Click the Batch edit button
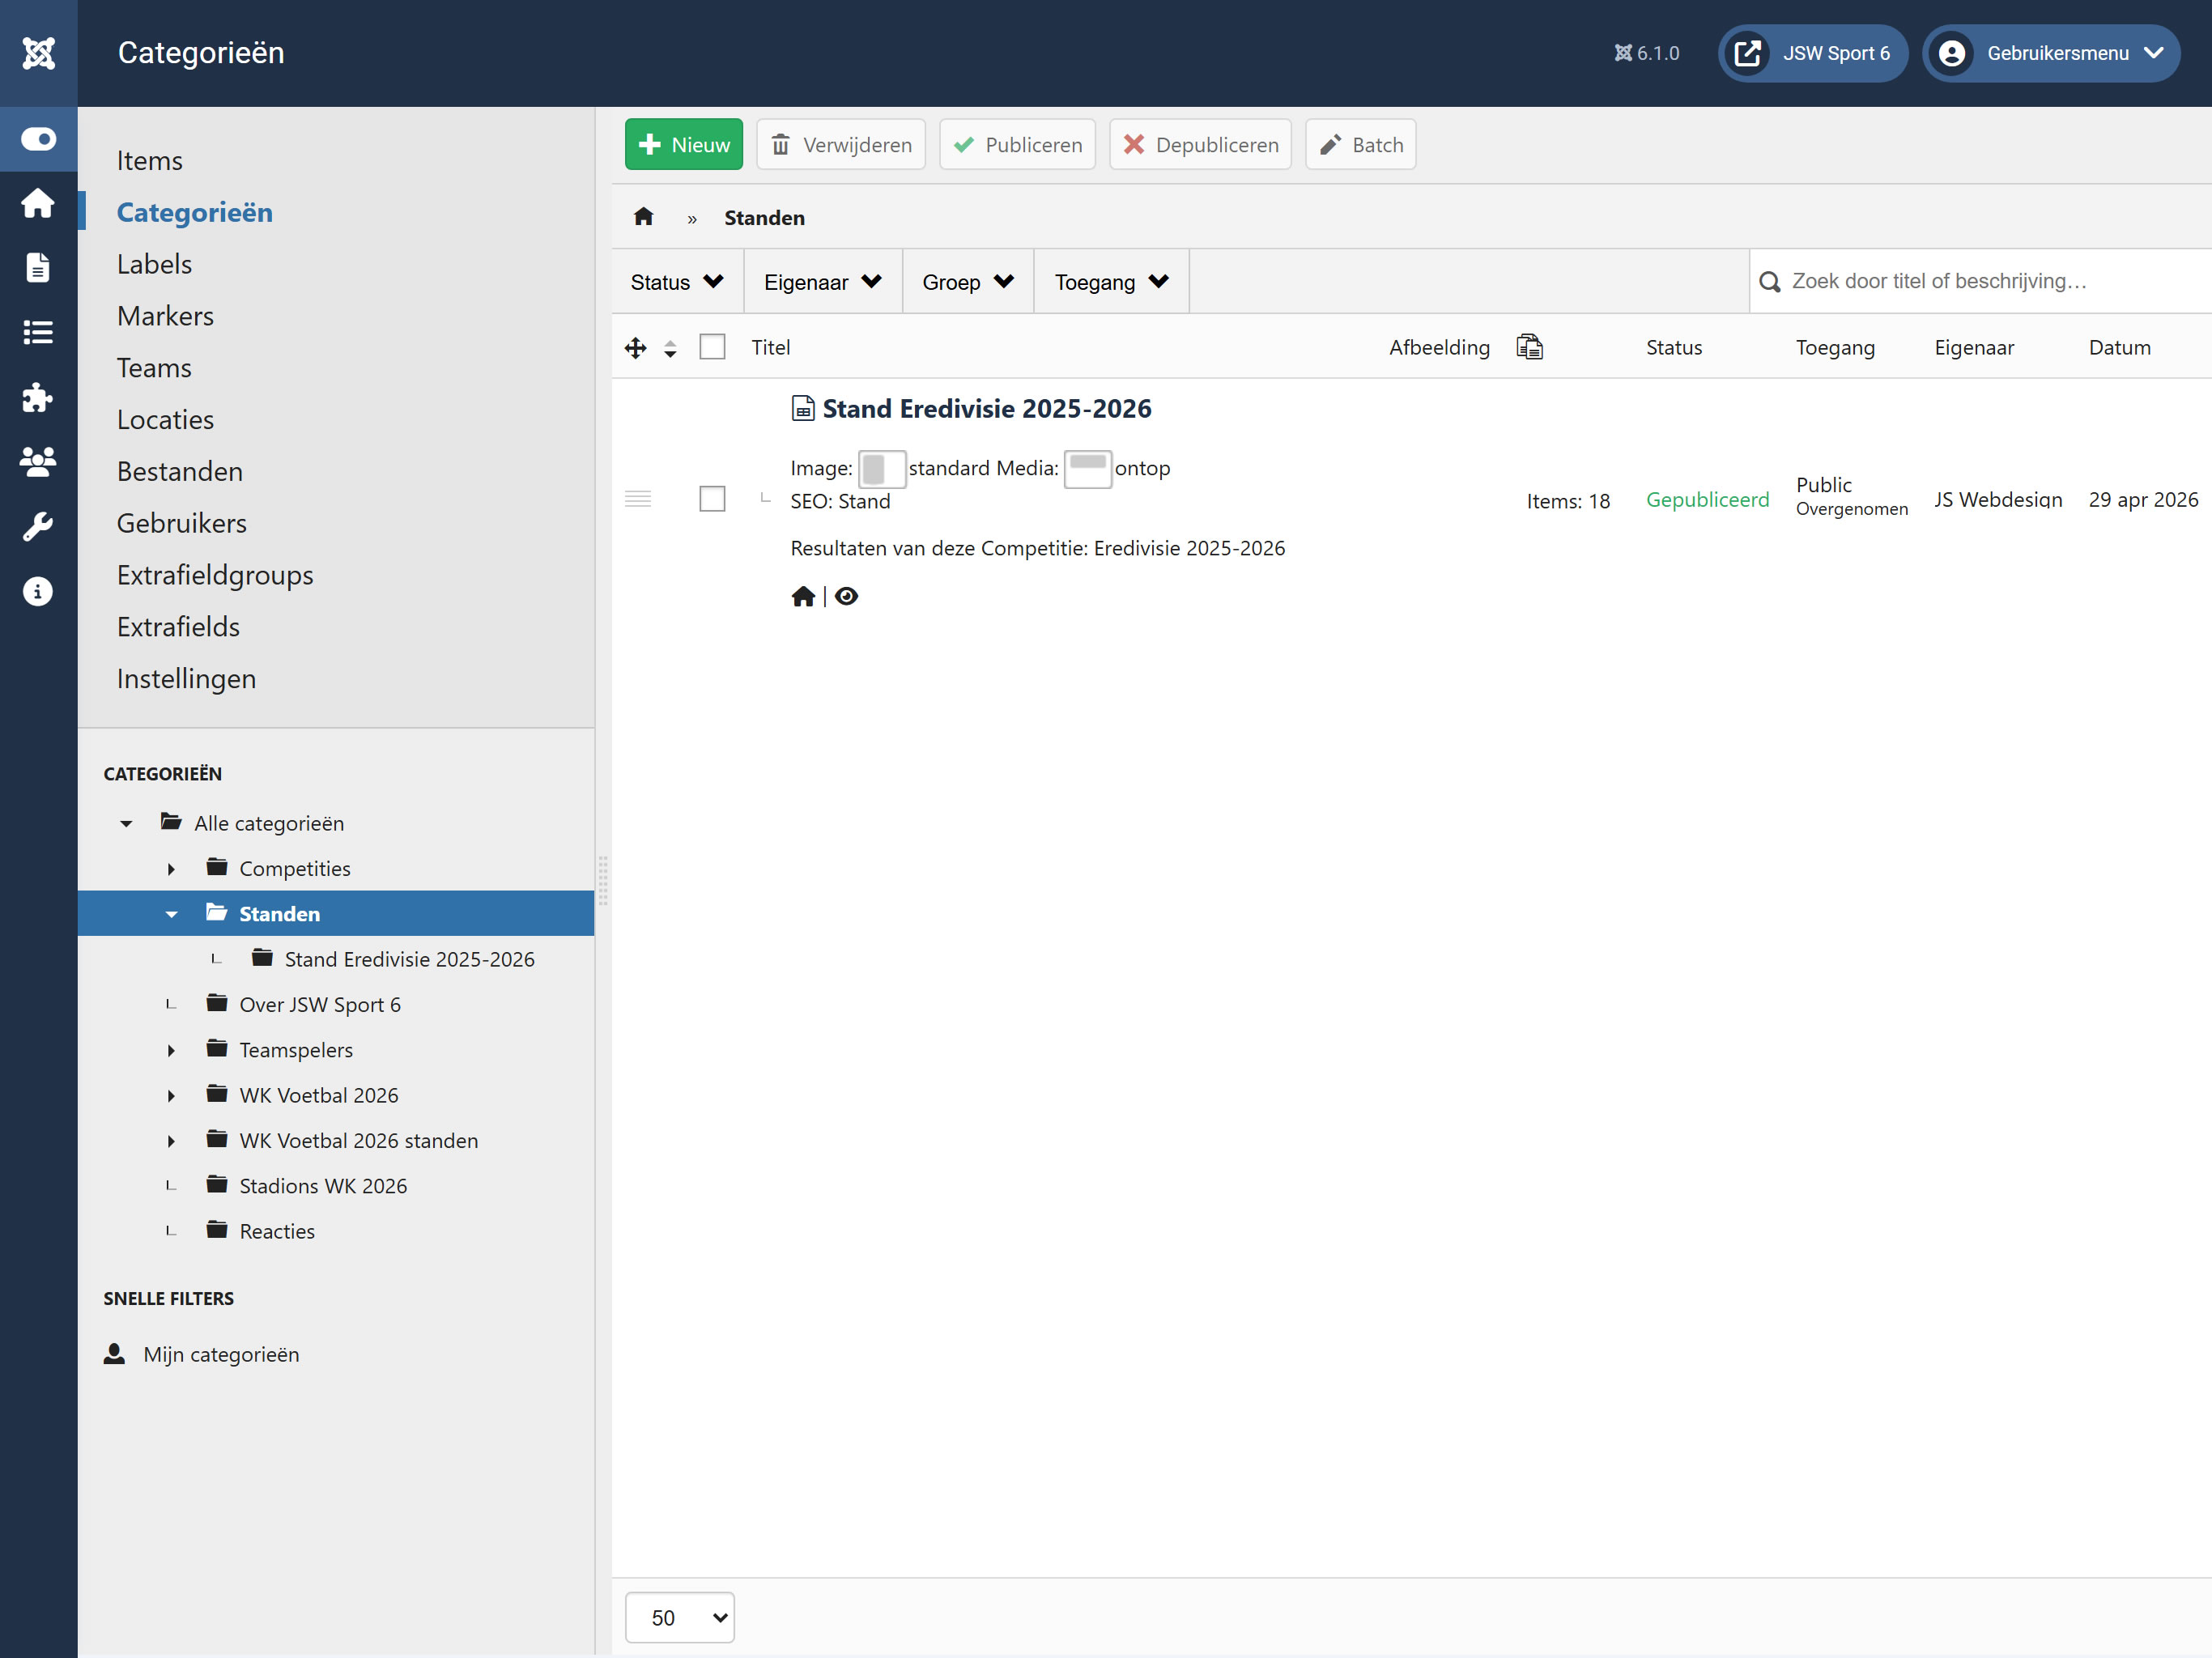The image size is (2212, 1658). (1361, 144)
